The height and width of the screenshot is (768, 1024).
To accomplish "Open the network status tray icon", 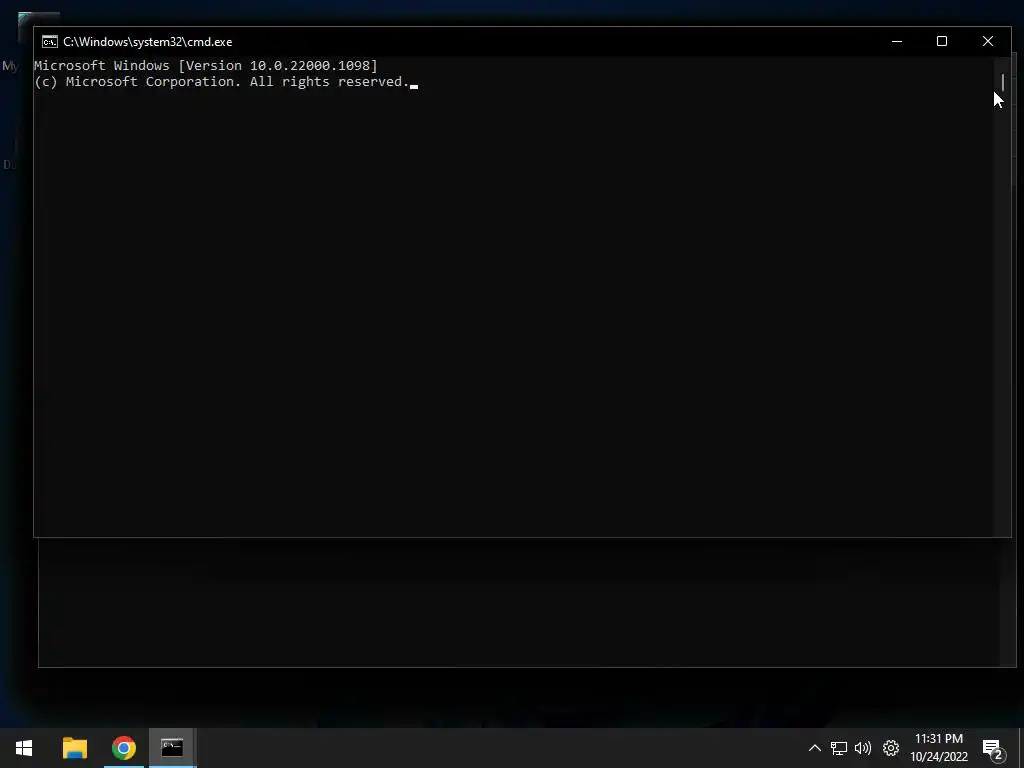I will coord(839,748).
